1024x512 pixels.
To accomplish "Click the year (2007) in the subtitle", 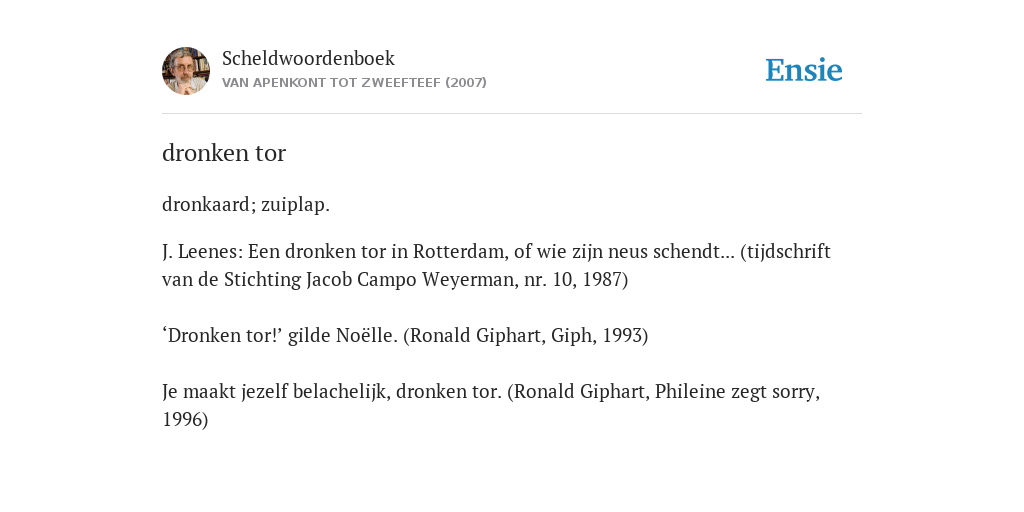I will tap(466, 83).
